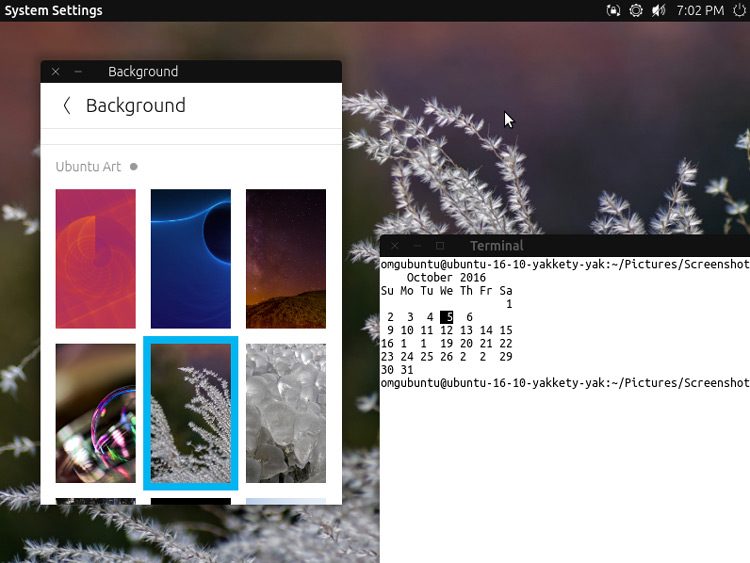Click 'October 2016' in the Terminal
The height and width of the screenshot is (563, 750).
(x=446, y=277)
